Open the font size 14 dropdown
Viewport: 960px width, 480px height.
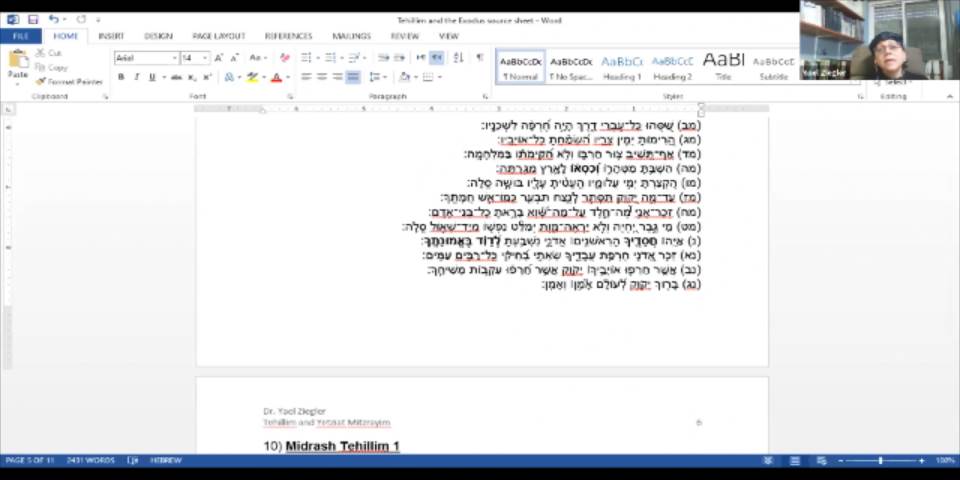[x=205, y=58]
